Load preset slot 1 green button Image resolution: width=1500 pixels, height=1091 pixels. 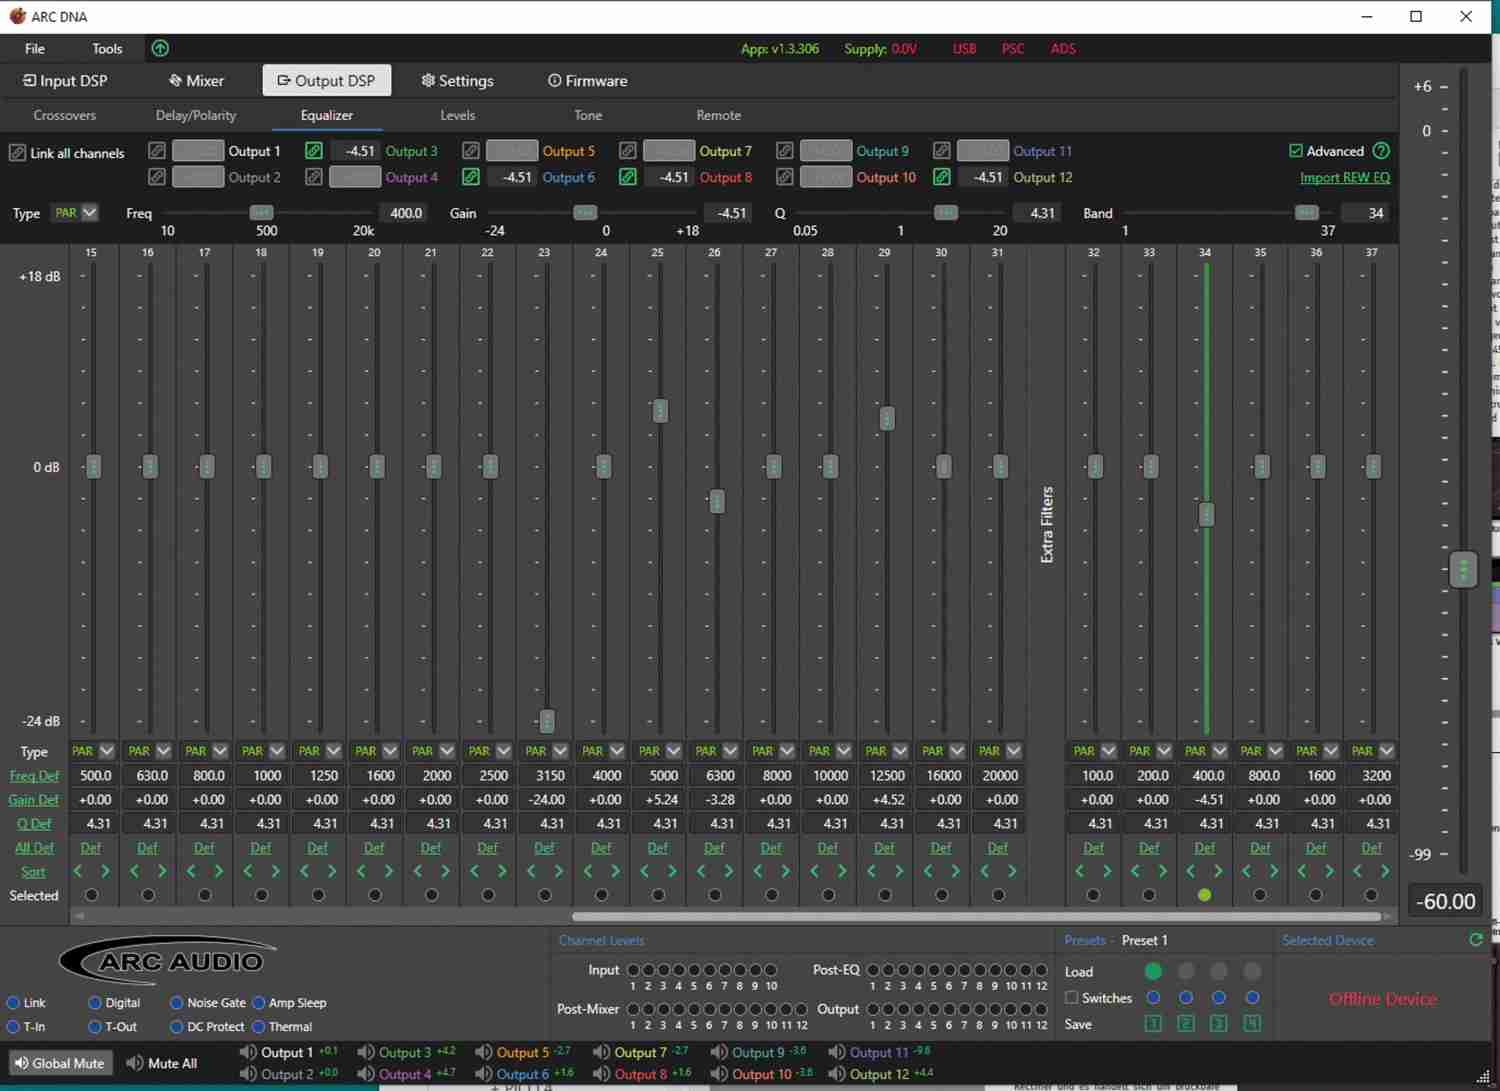point(1153,971)
